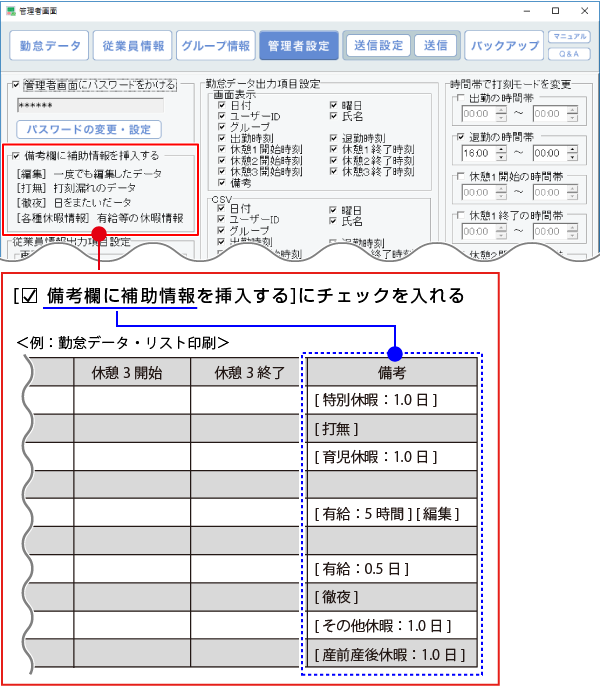Viewport: 600px width, 686px height.
Task: Toggle 退勤の時間帯 checkbox
Action: pyautogui.click(x=460, y=137)
